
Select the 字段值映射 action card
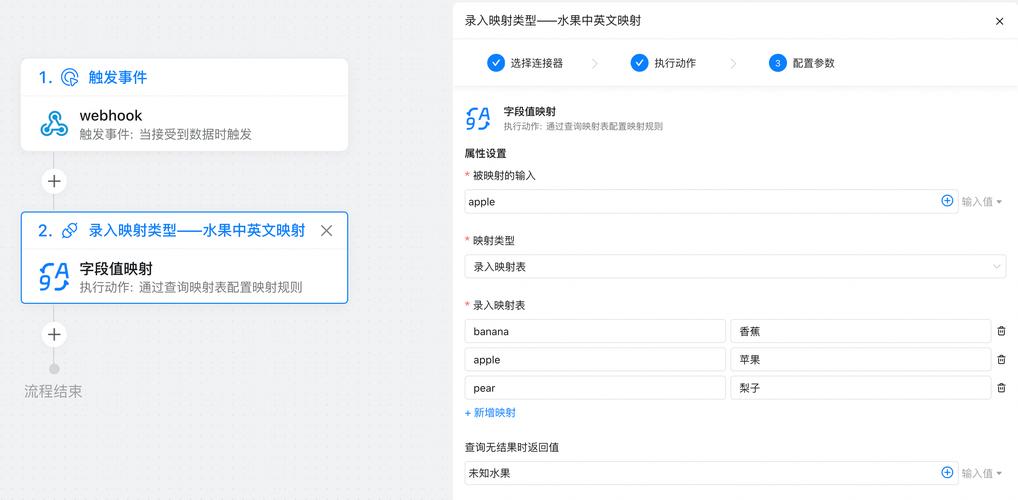click(184, 277)
